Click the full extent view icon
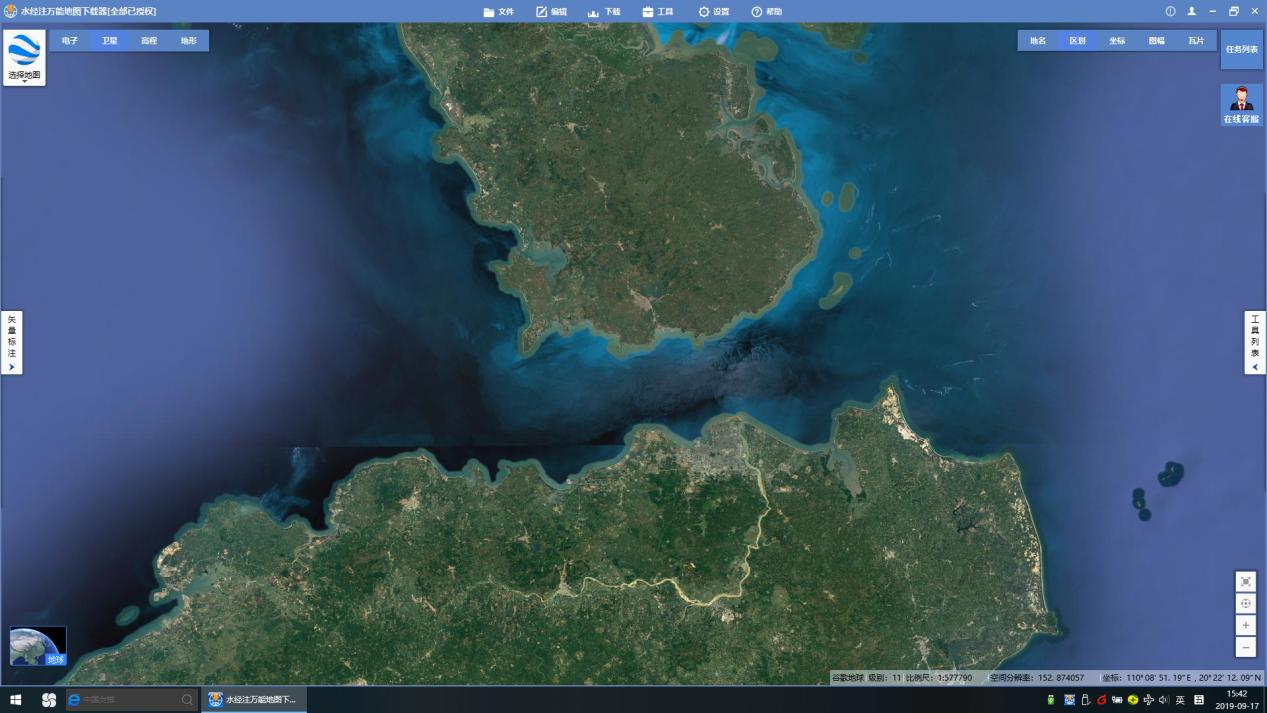1267x713 pixels. click(x=1245, y=582)
